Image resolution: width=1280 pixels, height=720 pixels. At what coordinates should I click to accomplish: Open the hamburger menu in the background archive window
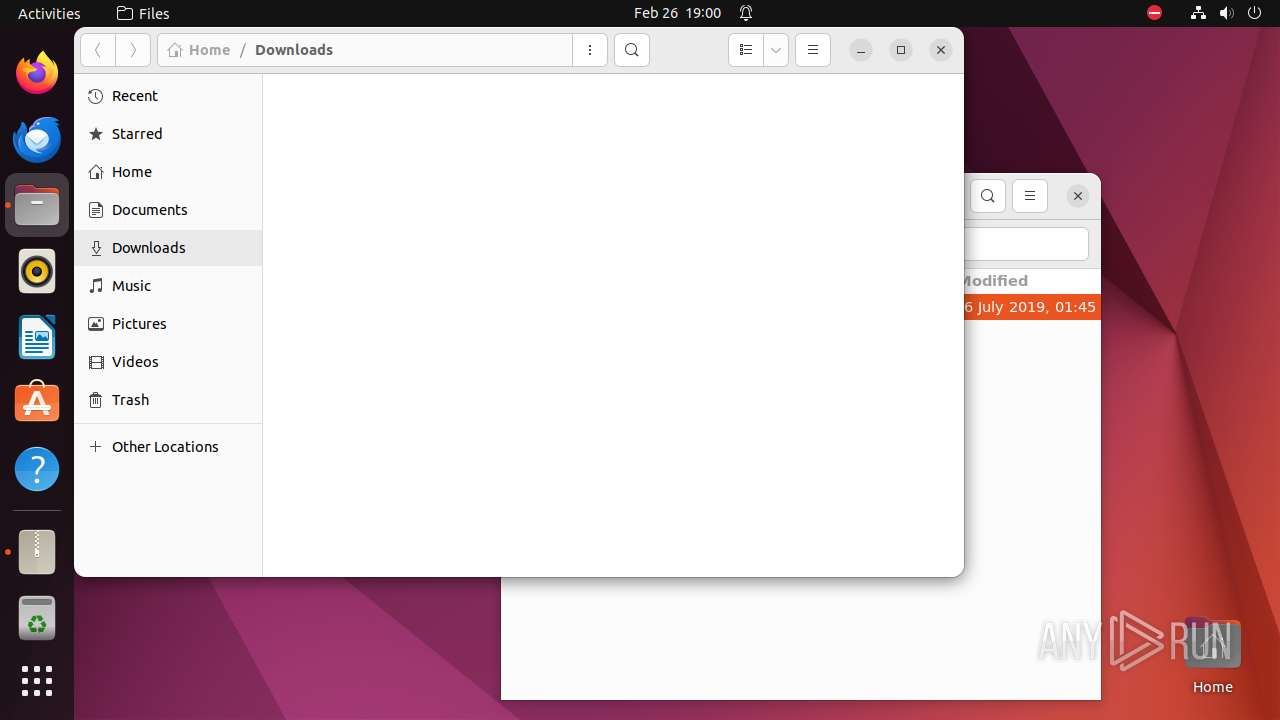[1030, 196]
